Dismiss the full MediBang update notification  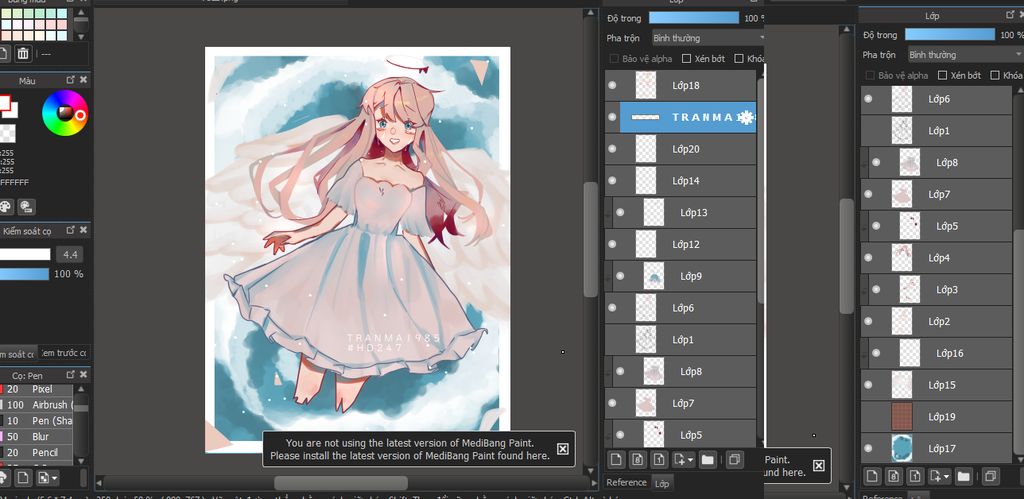[562, 449]
